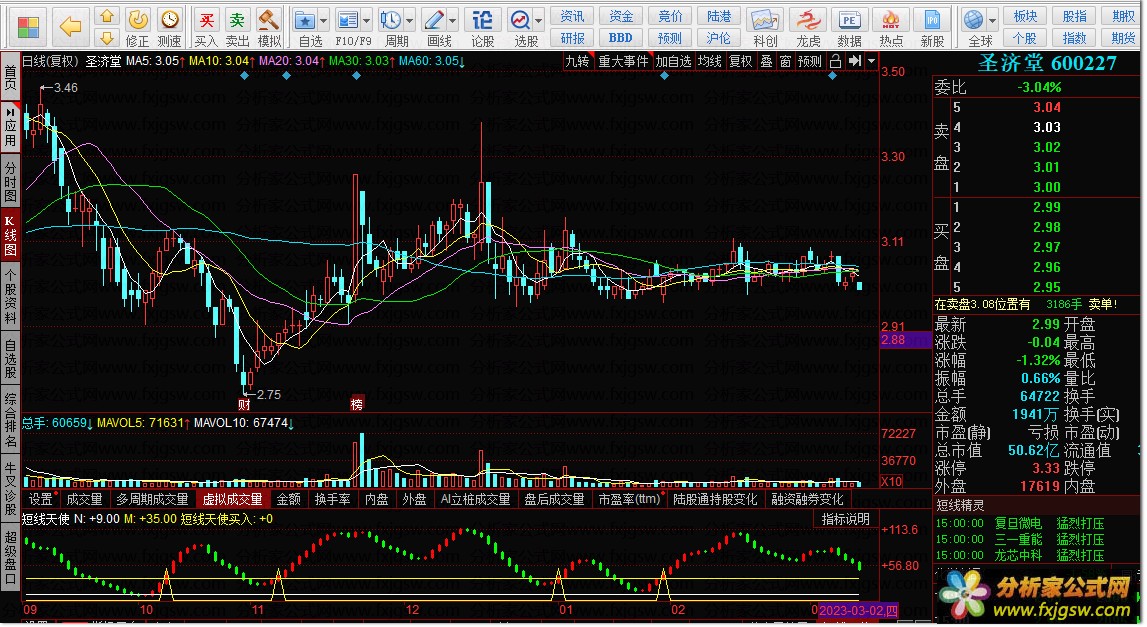Click the 买入 buy icon
The width and height of the screenshot is (1147, 627).
(x=207, y=20)
